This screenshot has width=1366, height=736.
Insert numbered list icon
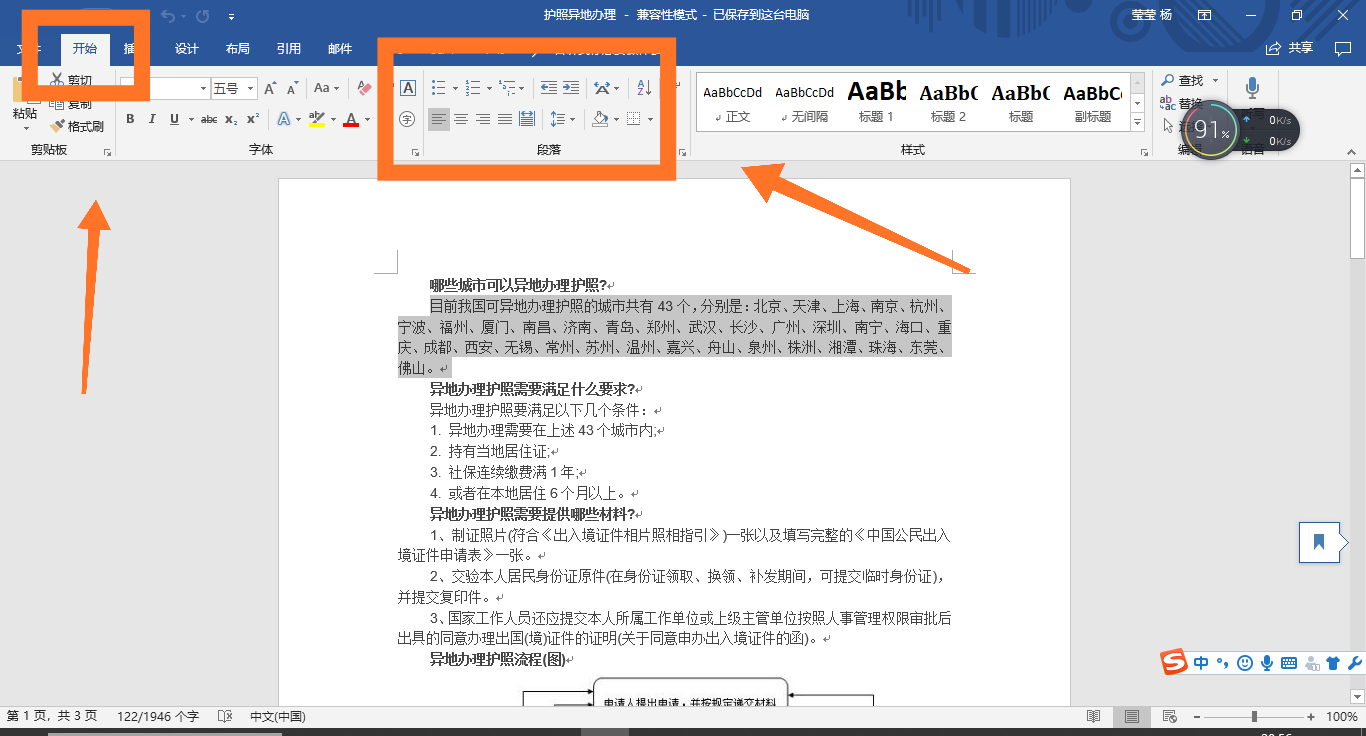(x=474, y=89)
